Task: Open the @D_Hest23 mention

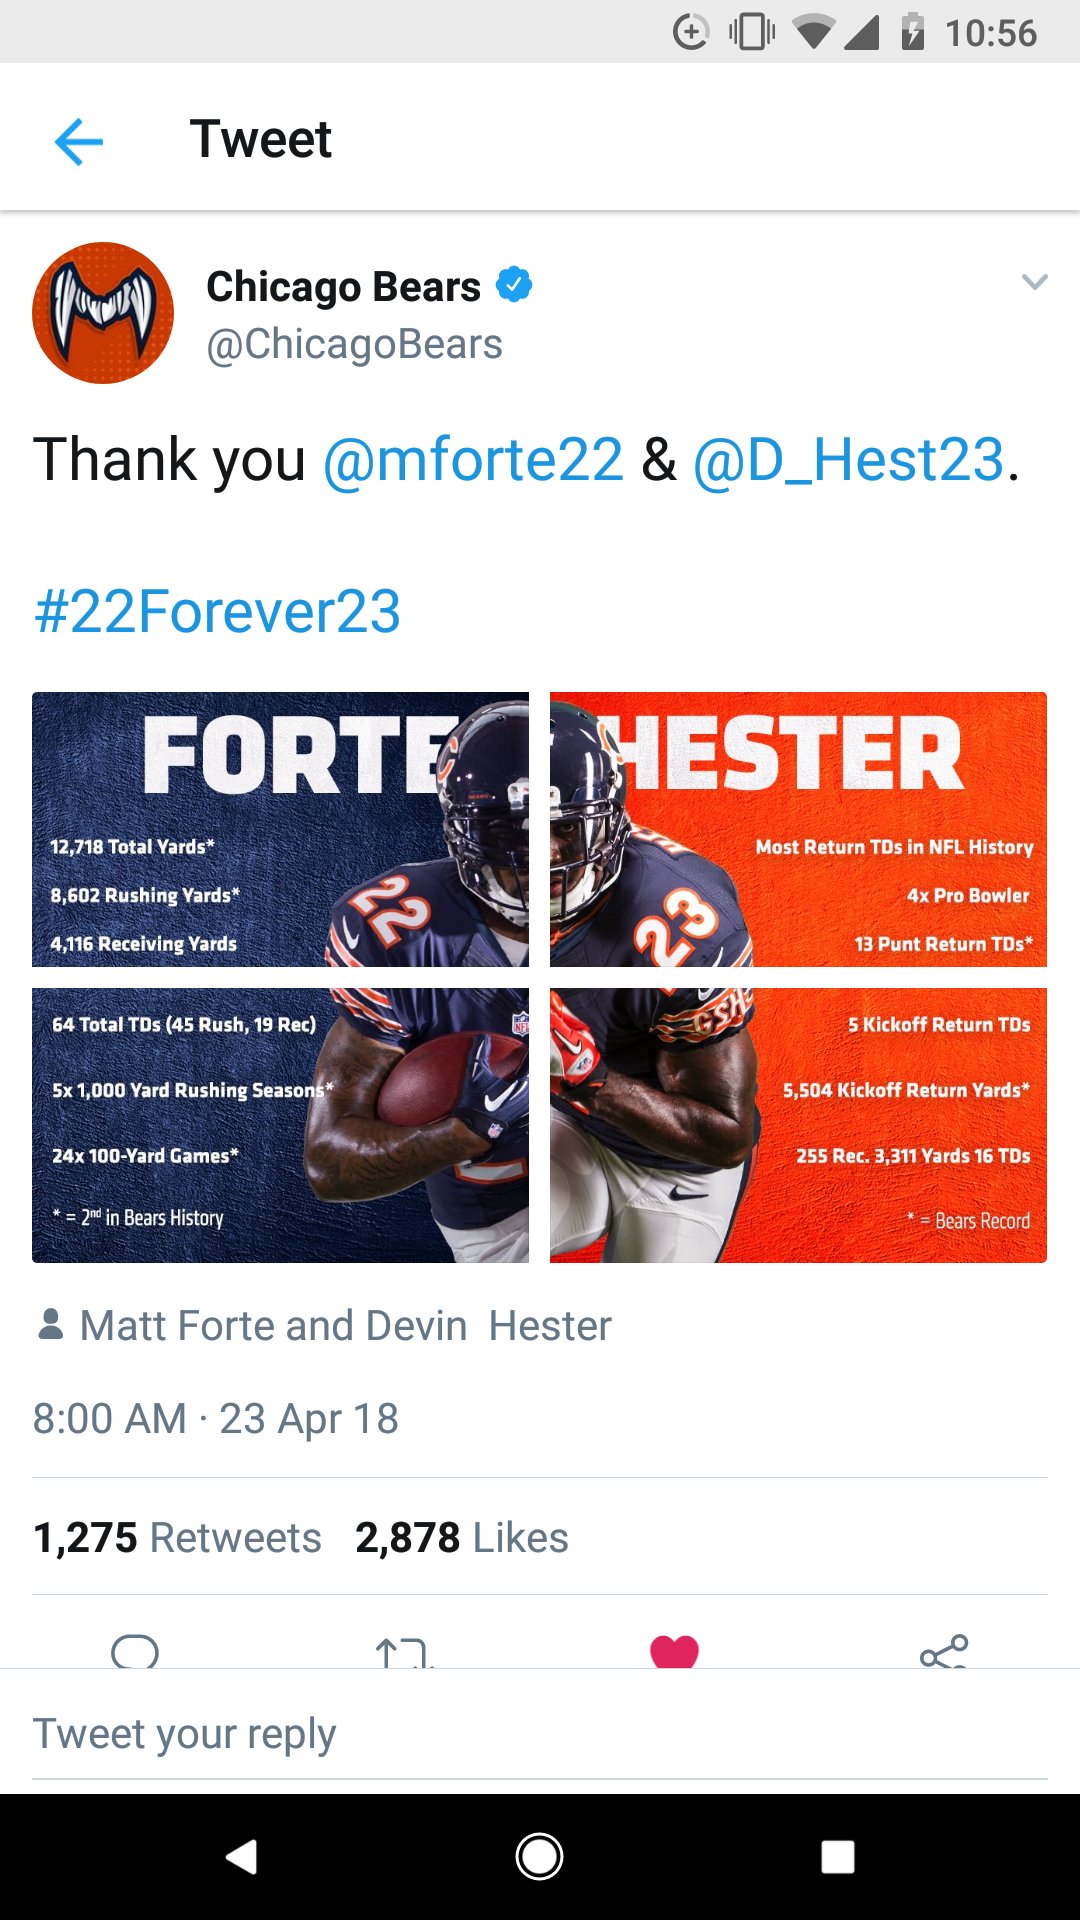Action: coord(849,460)
